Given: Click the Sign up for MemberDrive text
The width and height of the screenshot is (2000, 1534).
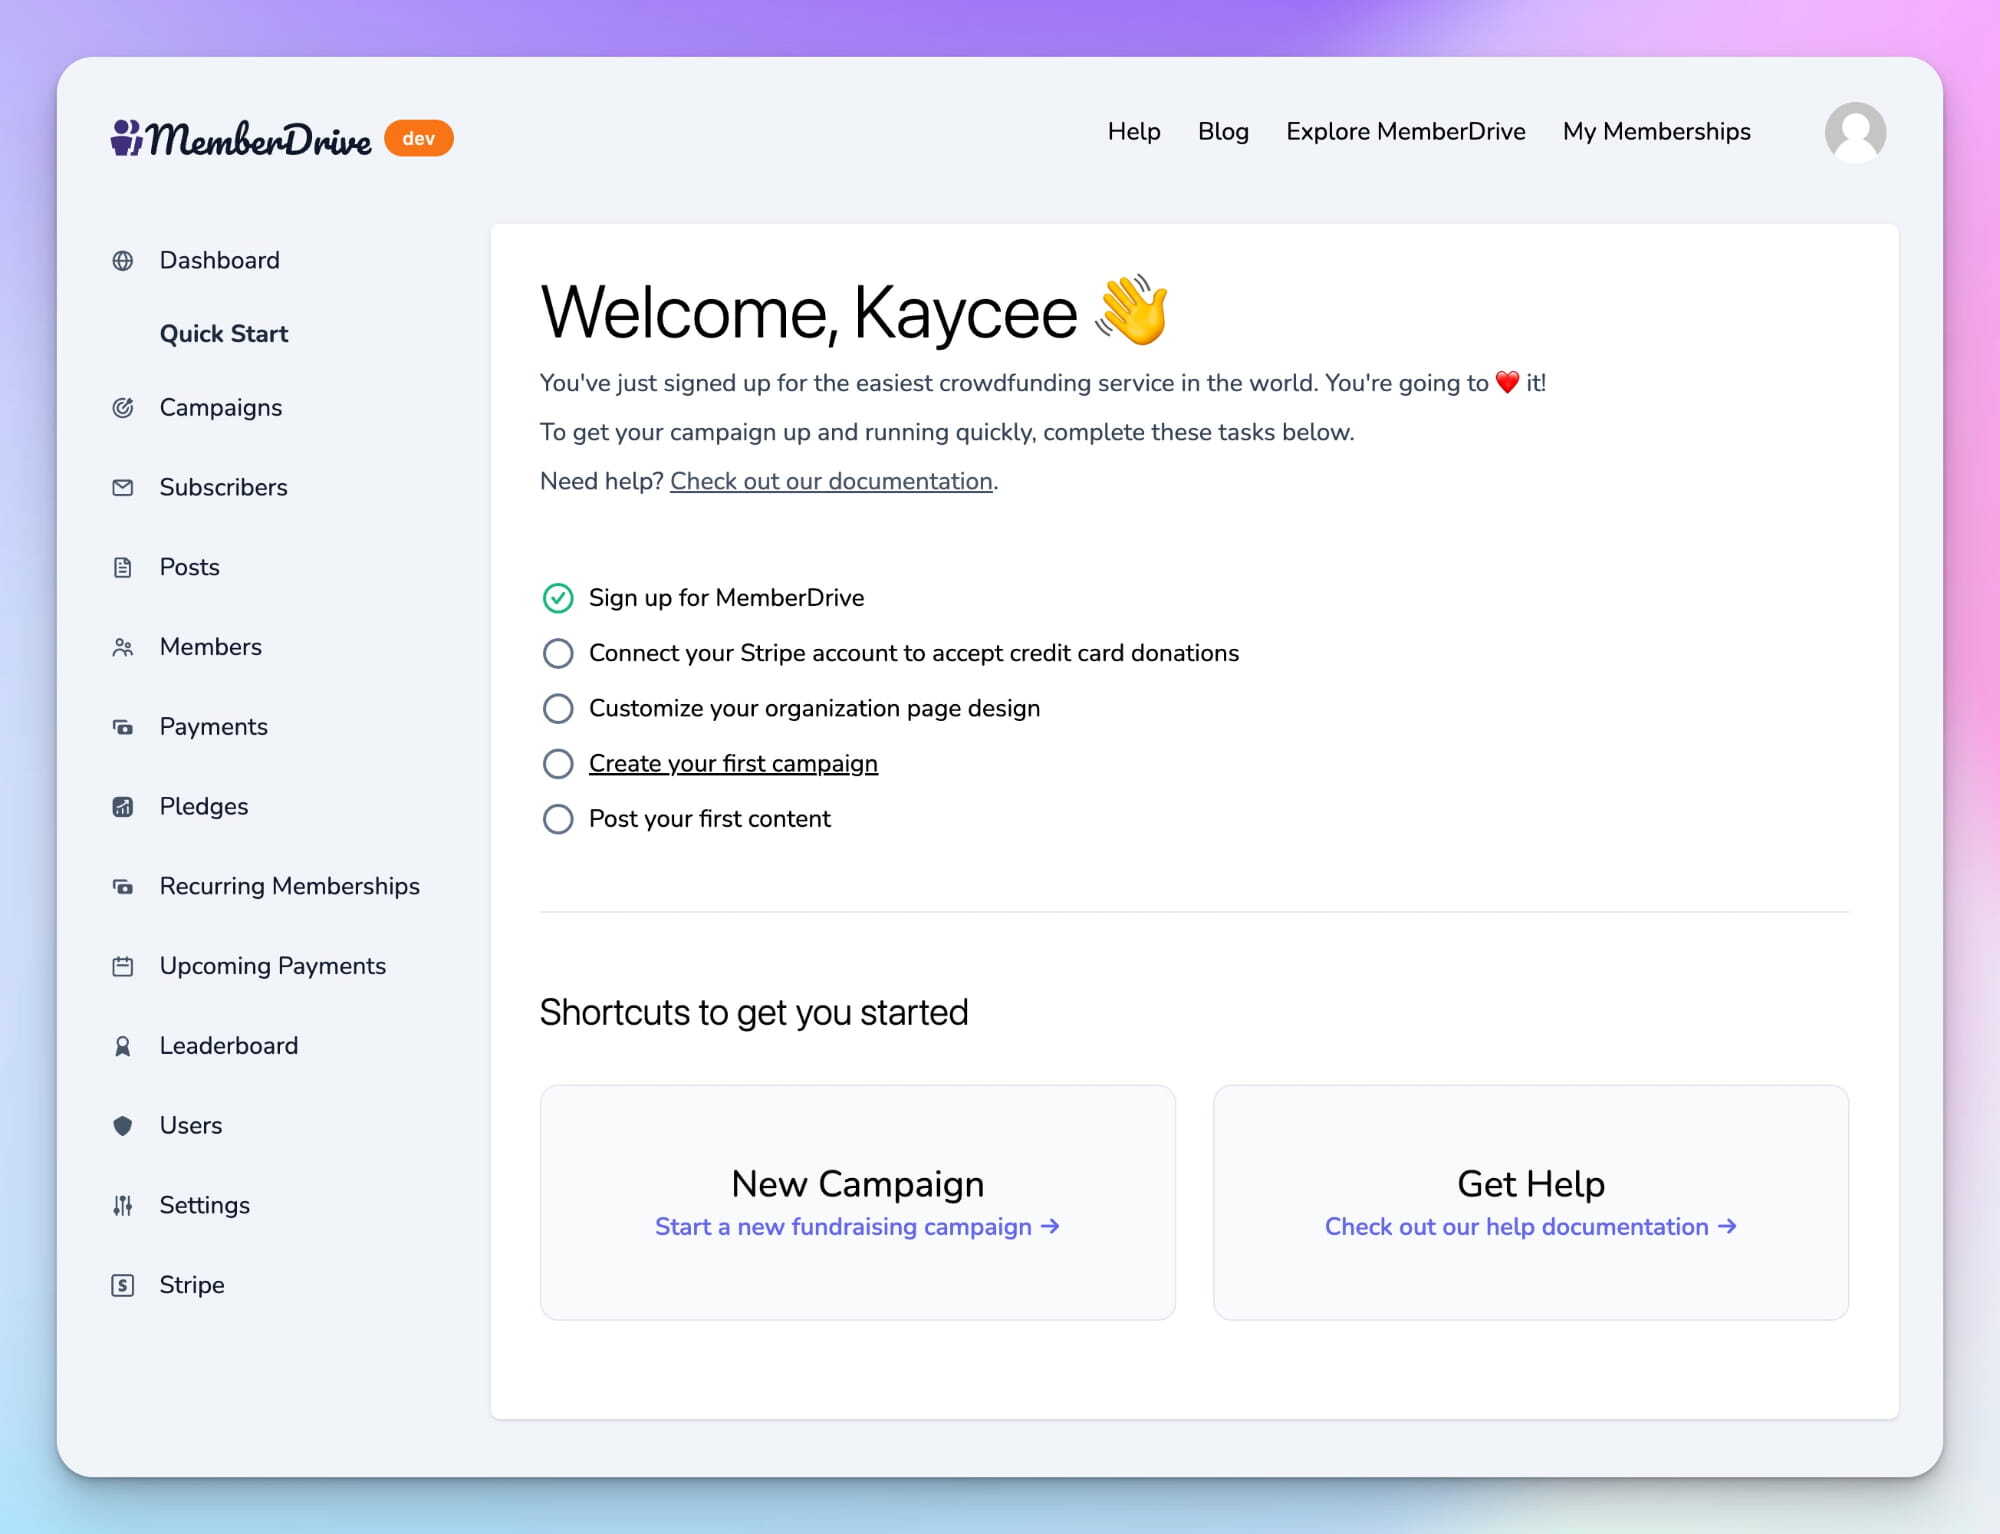Looking at the screenshot, I should coord(727,598).
